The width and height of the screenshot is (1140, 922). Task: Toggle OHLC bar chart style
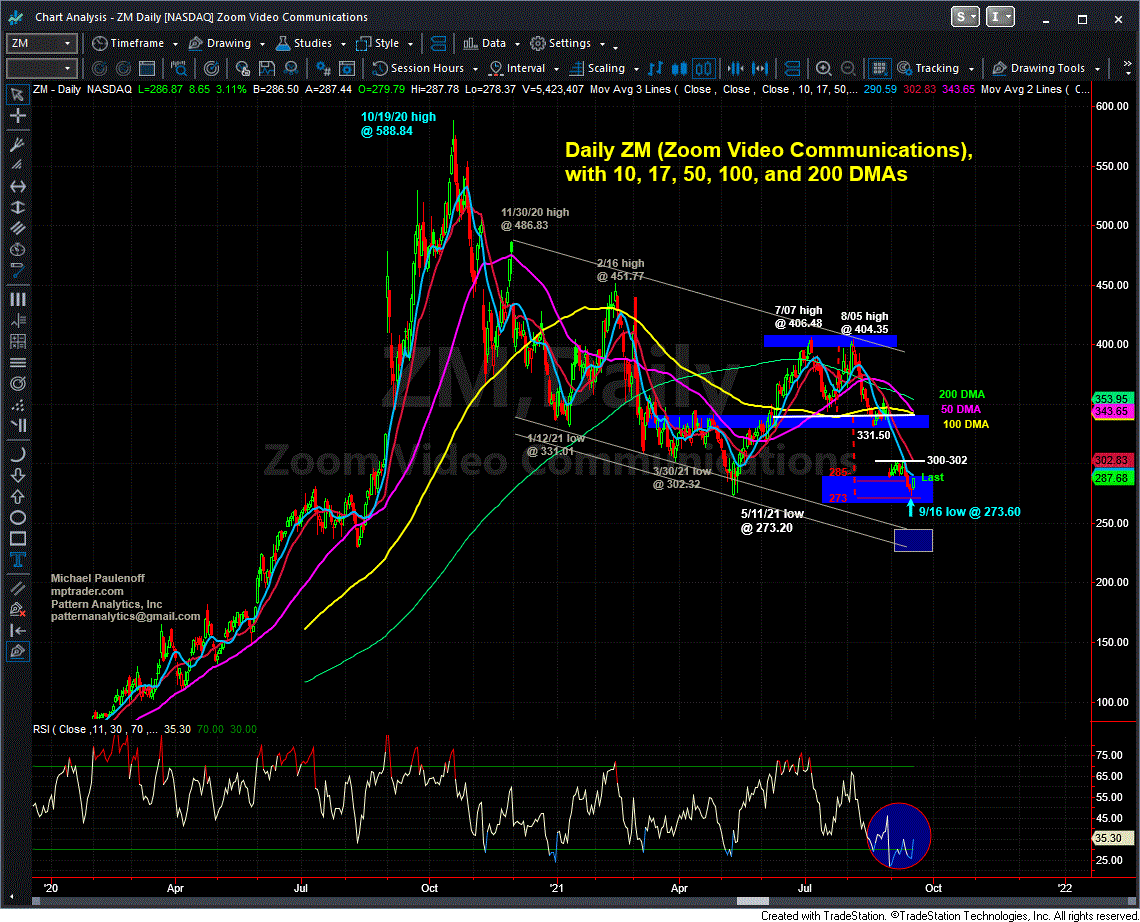click(x=655, y=68)
